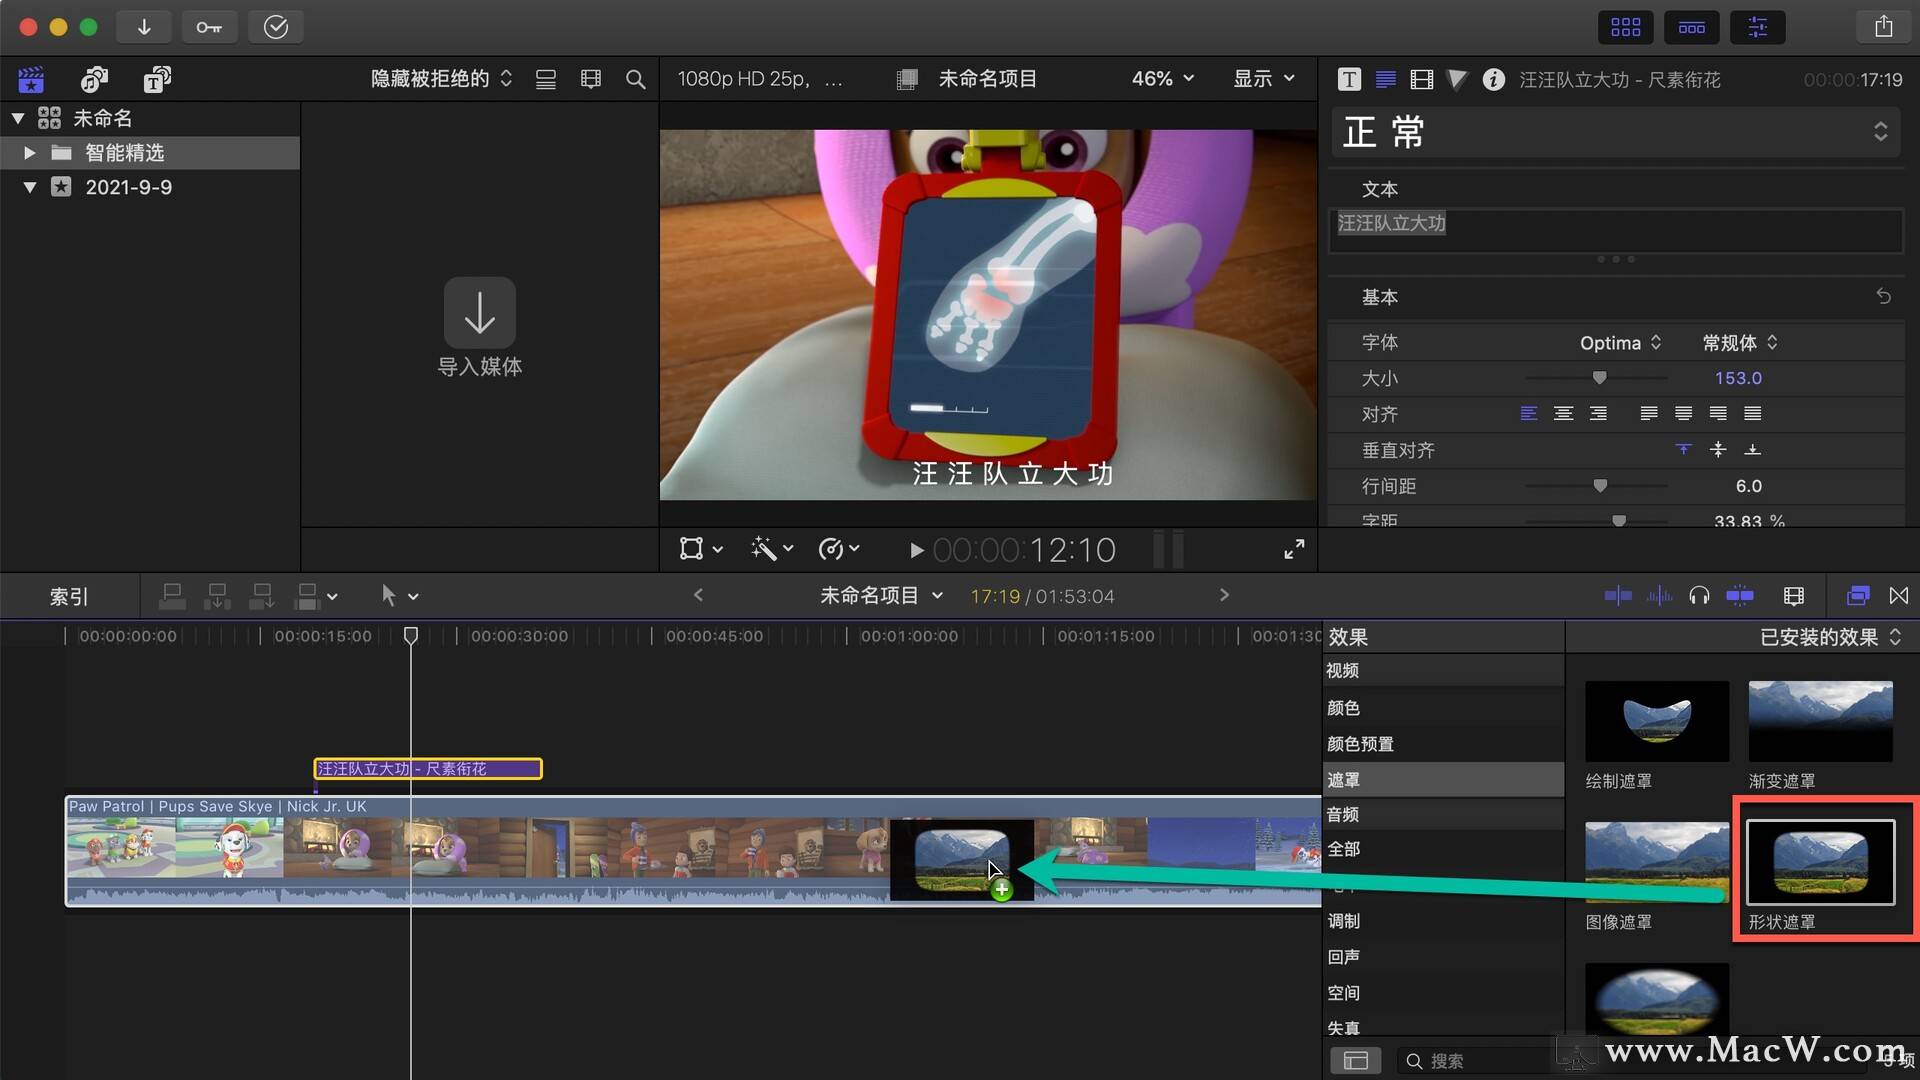Open the Optima font dropdown

1620,343
